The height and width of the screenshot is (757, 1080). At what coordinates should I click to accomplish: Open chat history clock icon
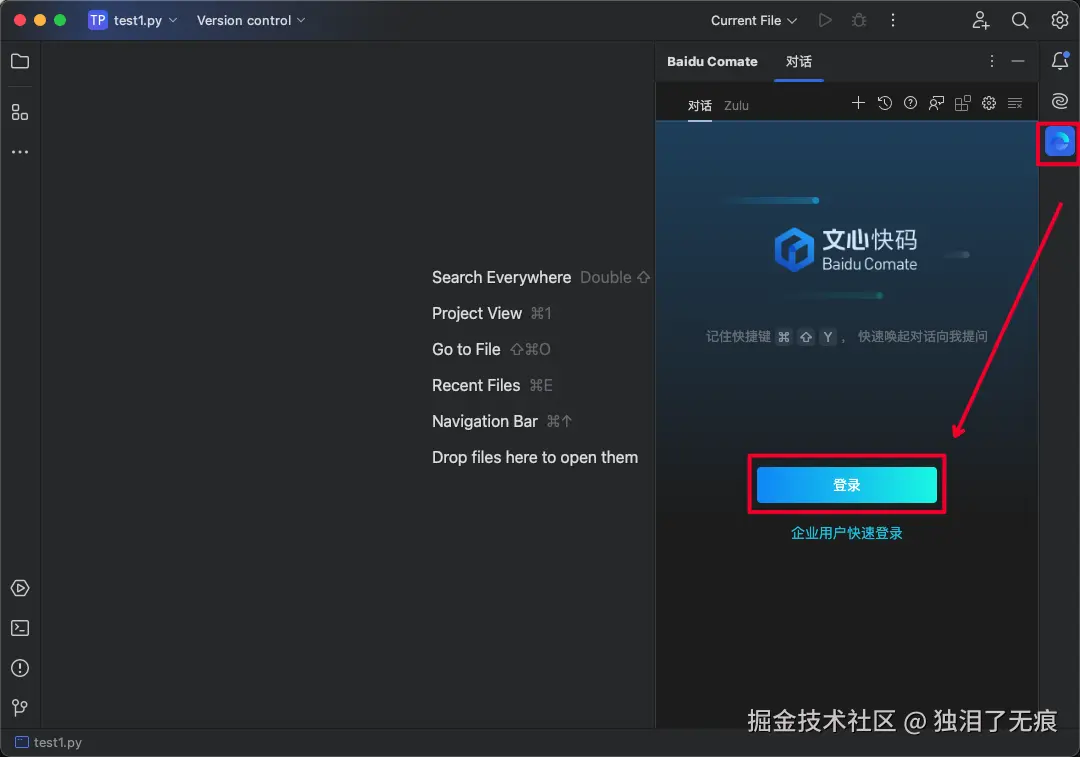[884, 103]
